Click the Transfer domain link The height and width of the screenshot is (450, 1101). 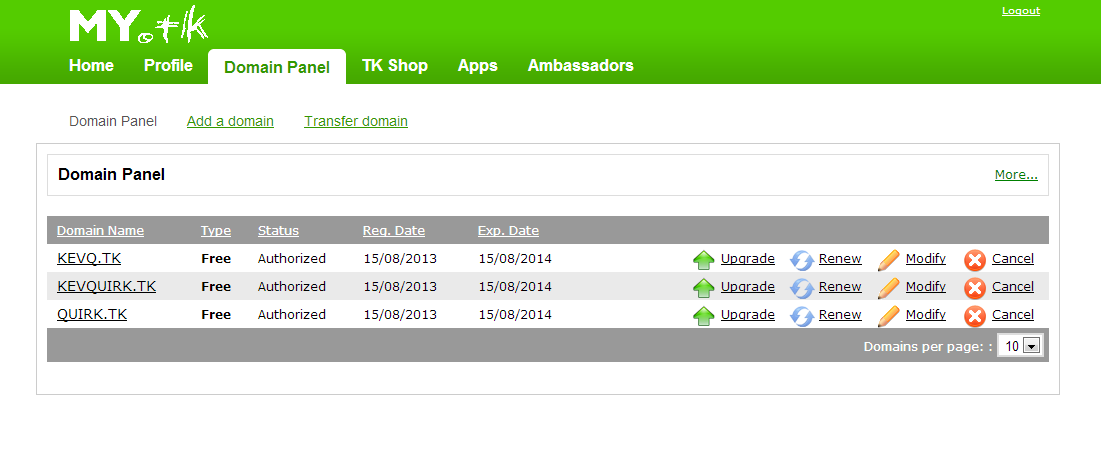(x=355, y=121)
